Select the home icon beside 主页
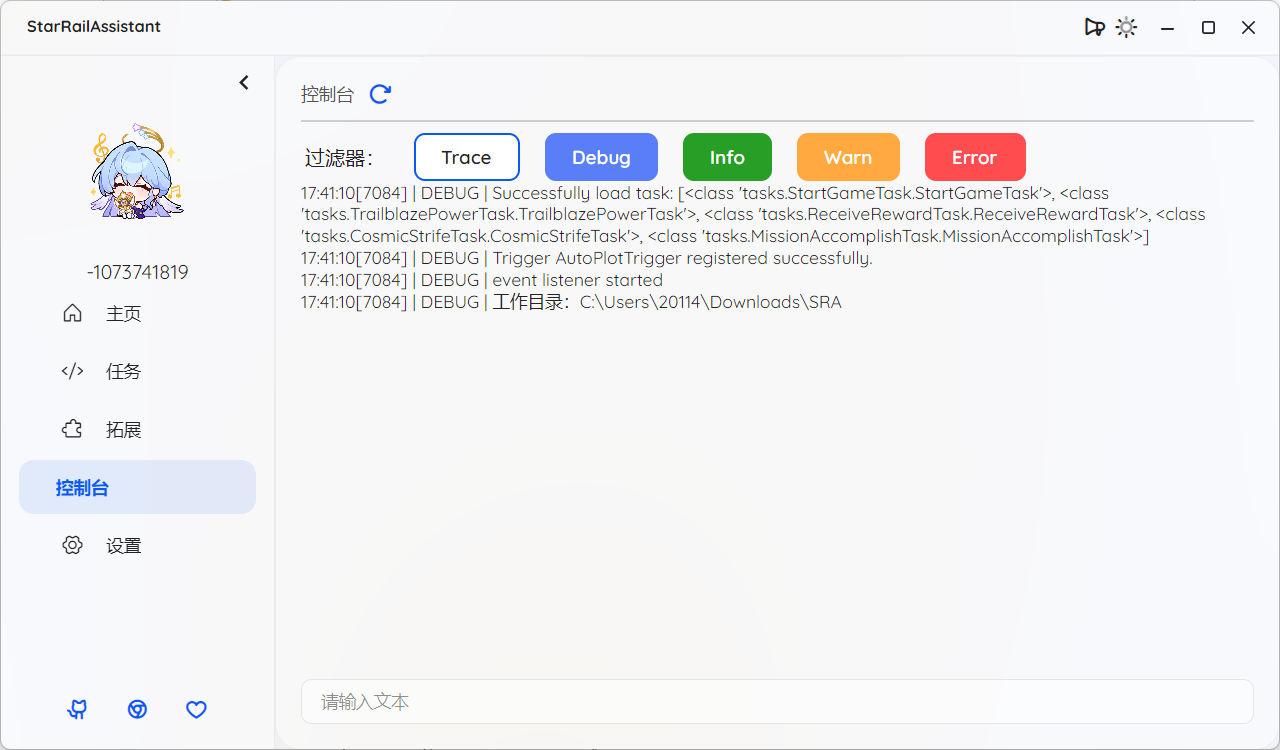 pos(72,312)
